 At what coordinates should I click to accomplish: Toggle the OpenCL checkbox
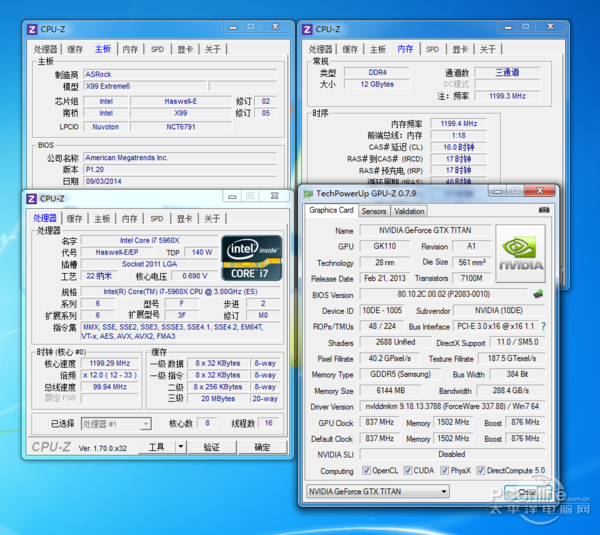[x=367, y=471]
